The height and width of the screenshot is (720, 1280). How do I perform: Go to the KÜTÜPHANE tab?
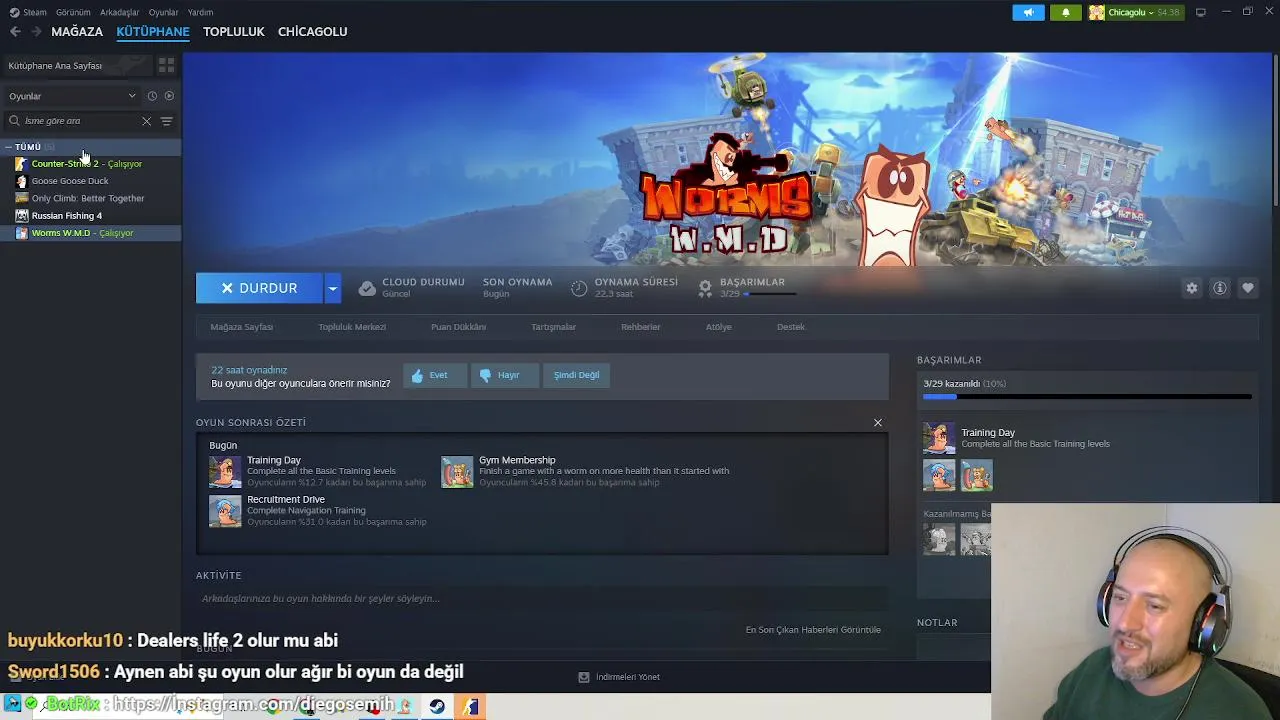153,32
